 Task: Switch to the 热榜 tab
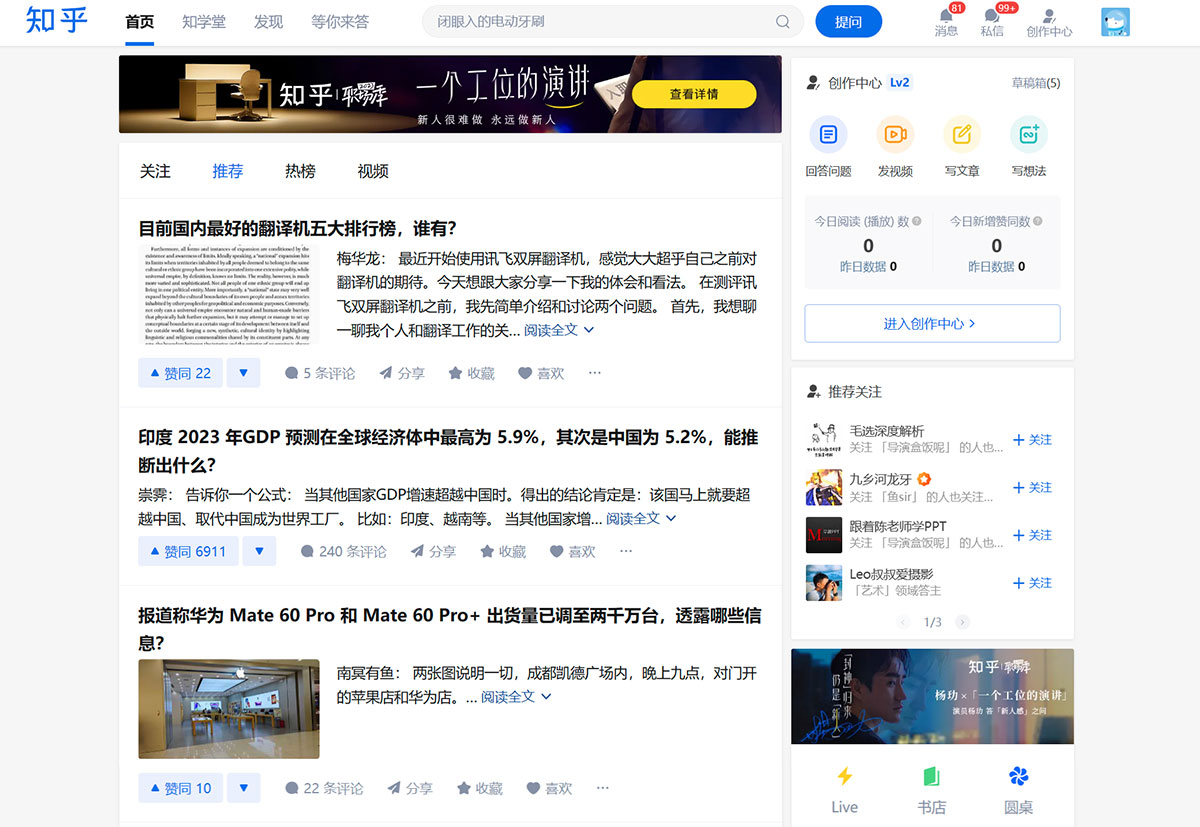[x=299, y=171]
